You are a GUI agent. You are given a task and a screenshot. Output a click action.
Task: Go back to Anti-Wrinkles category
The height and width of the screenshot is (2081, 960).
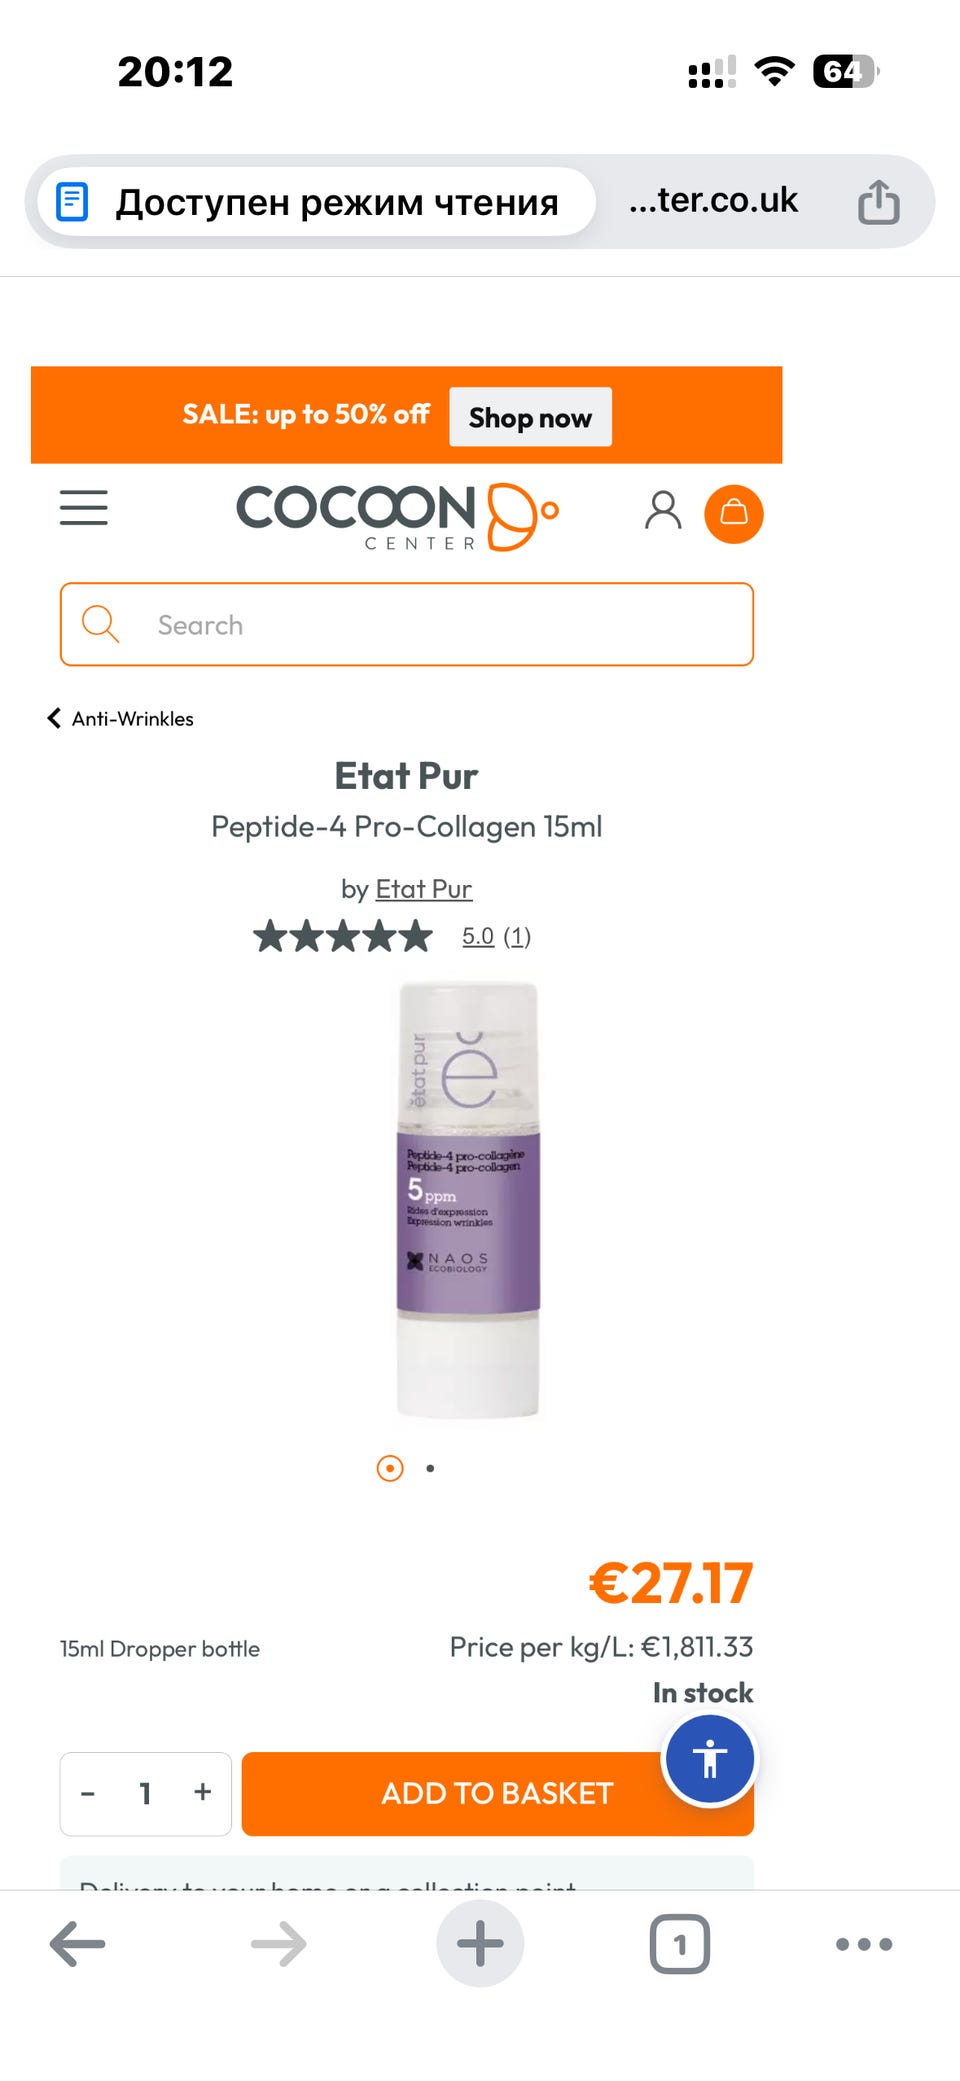(121, 718)
